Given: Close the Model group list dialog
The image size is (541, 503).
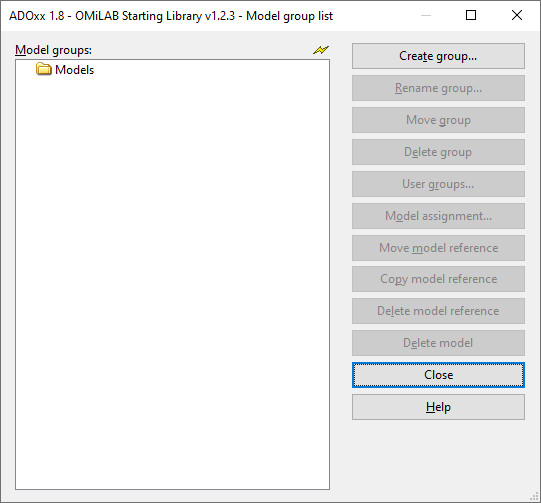Looking at the screenshot, I should (x=438, y=375).
